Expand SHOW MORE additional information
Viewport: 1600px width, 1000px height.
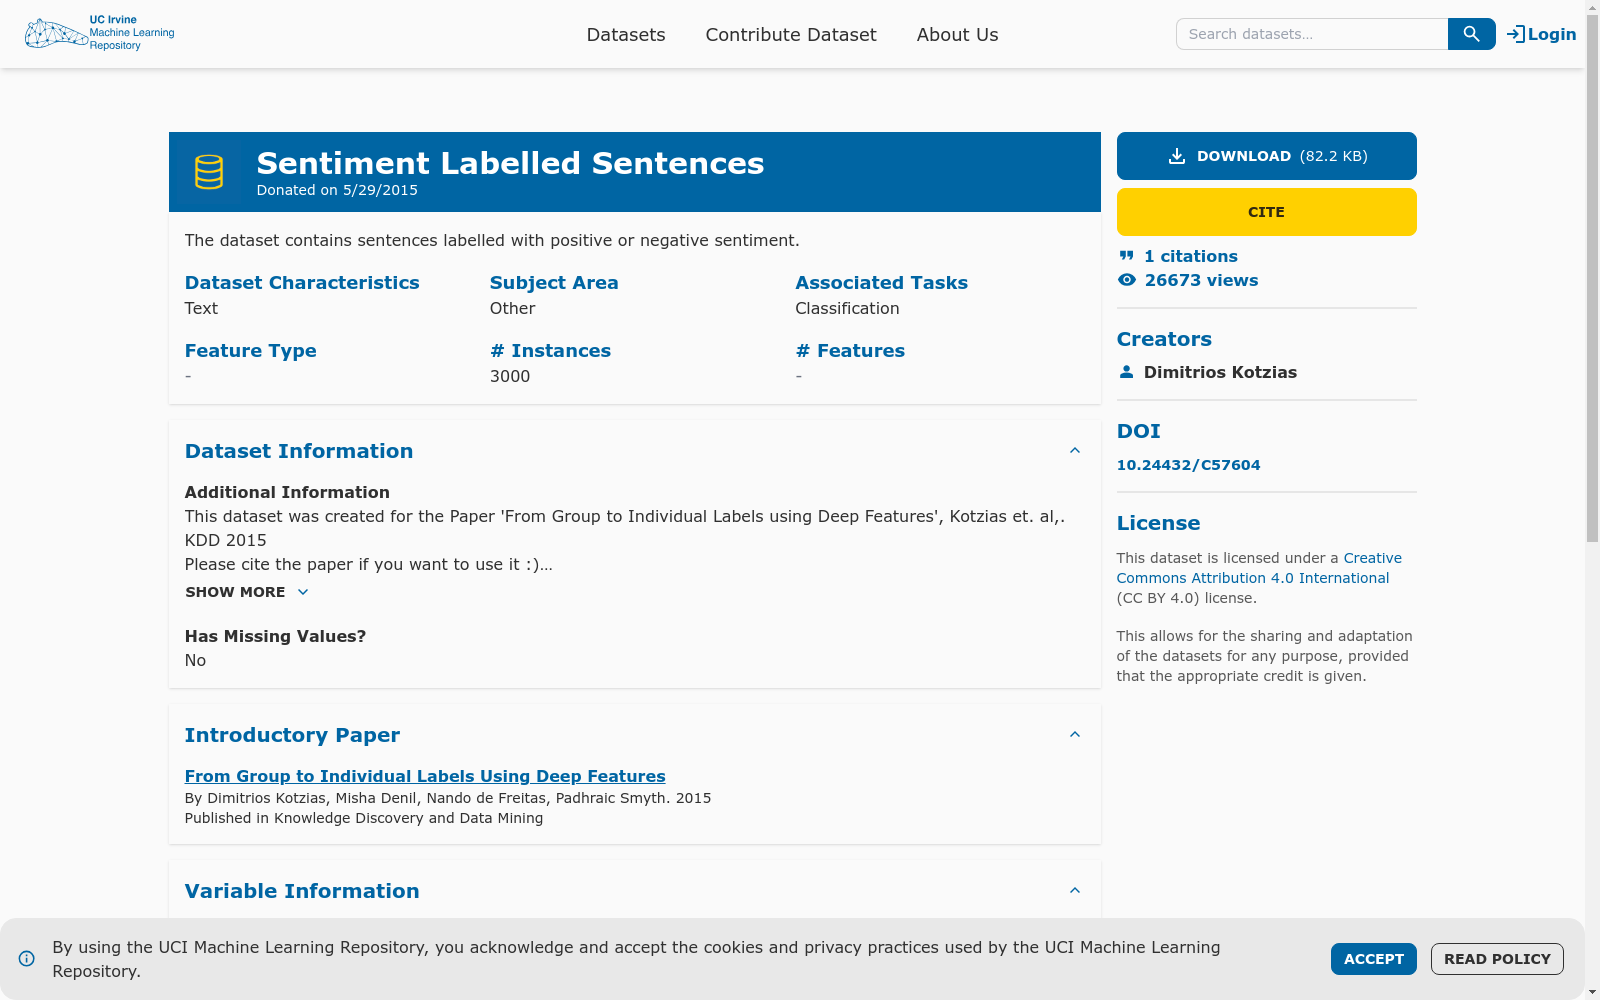(x=248, y=592)
